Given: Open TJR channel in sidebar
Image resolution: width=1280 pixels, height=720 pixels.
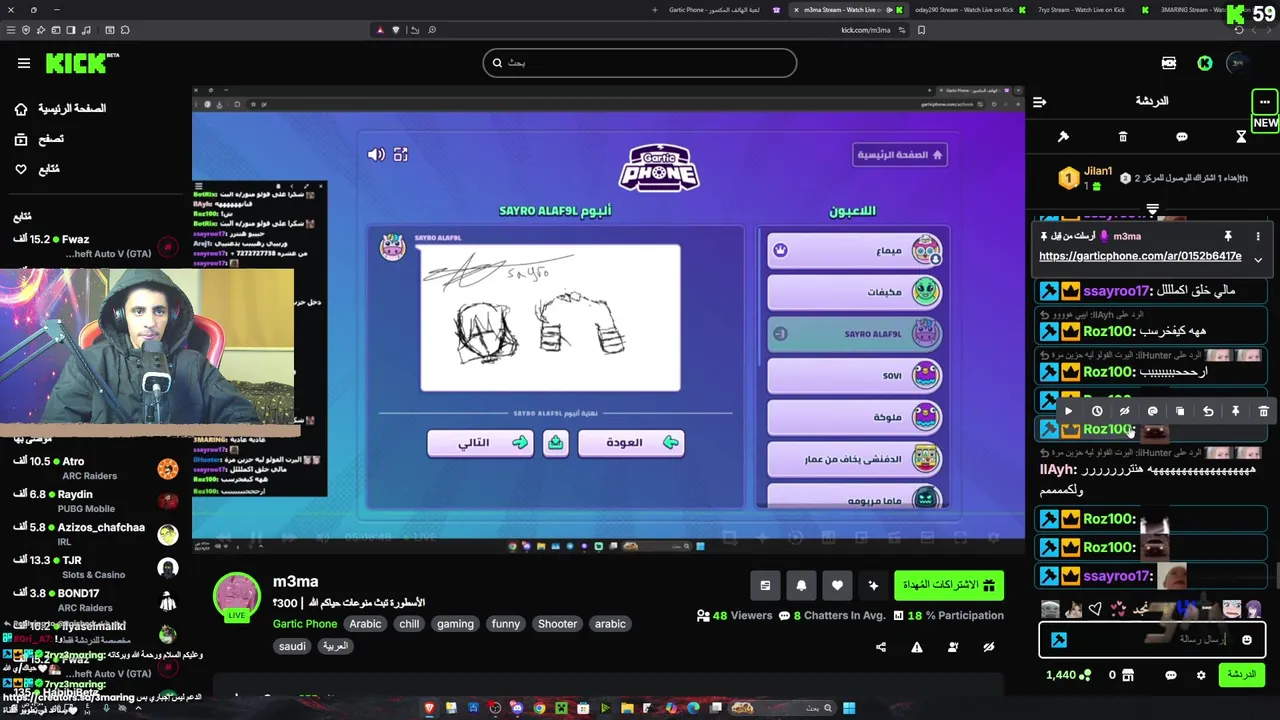Looking at the screenshot, I should tap(95, 567).
